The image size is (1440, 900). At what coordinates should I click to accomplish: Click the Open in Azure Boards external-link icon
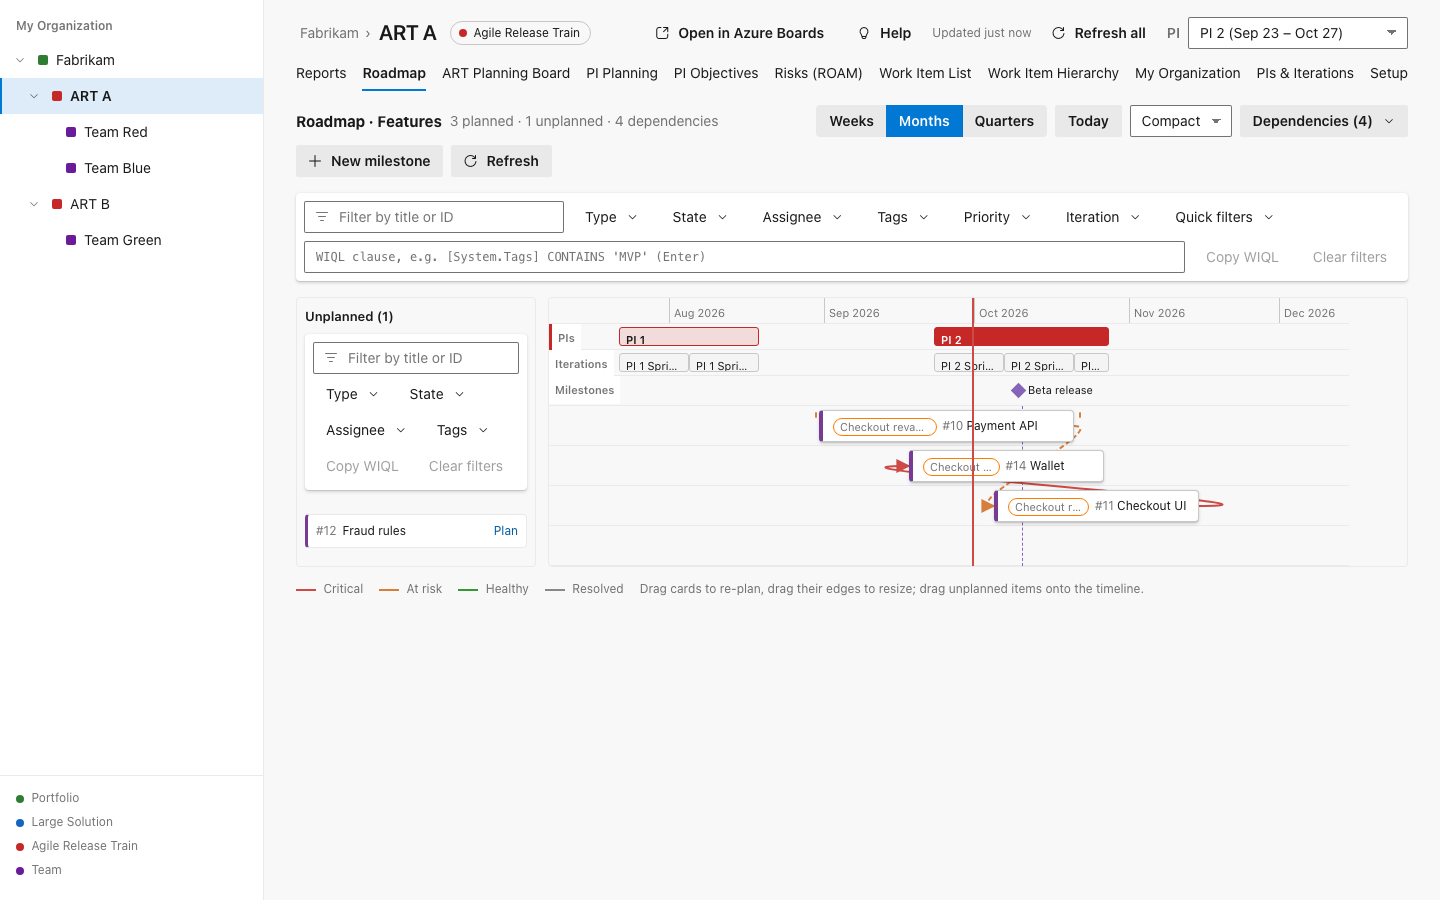tap(662, 33)
